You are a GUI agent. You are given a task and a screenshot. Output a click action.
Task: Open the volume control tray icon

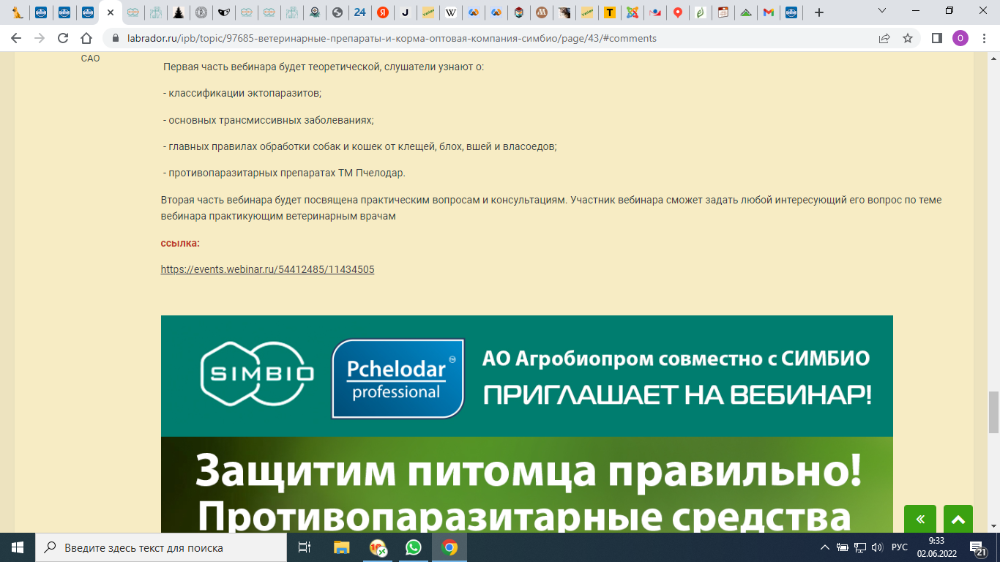878,547
